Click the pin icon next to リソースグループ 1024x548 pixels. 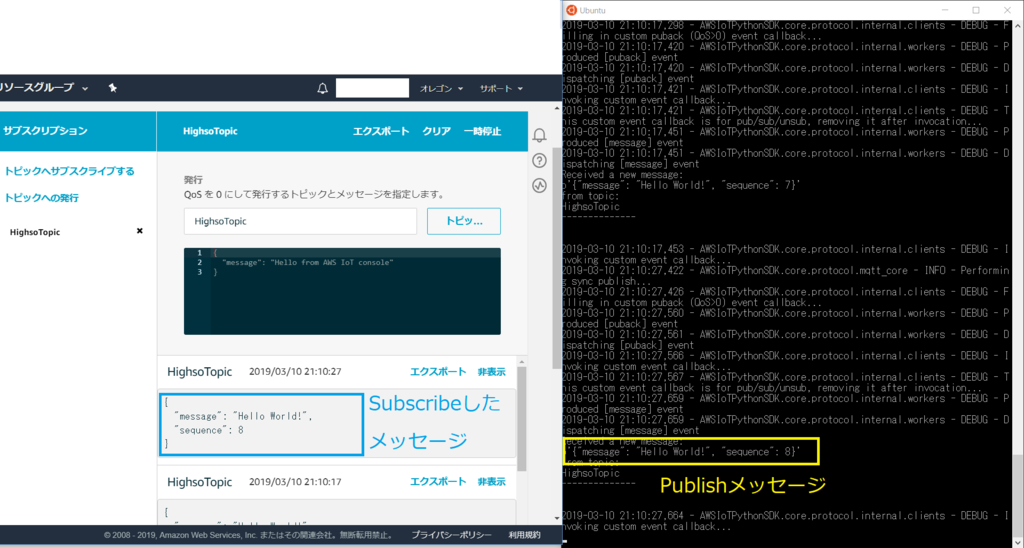pos(112,88)
